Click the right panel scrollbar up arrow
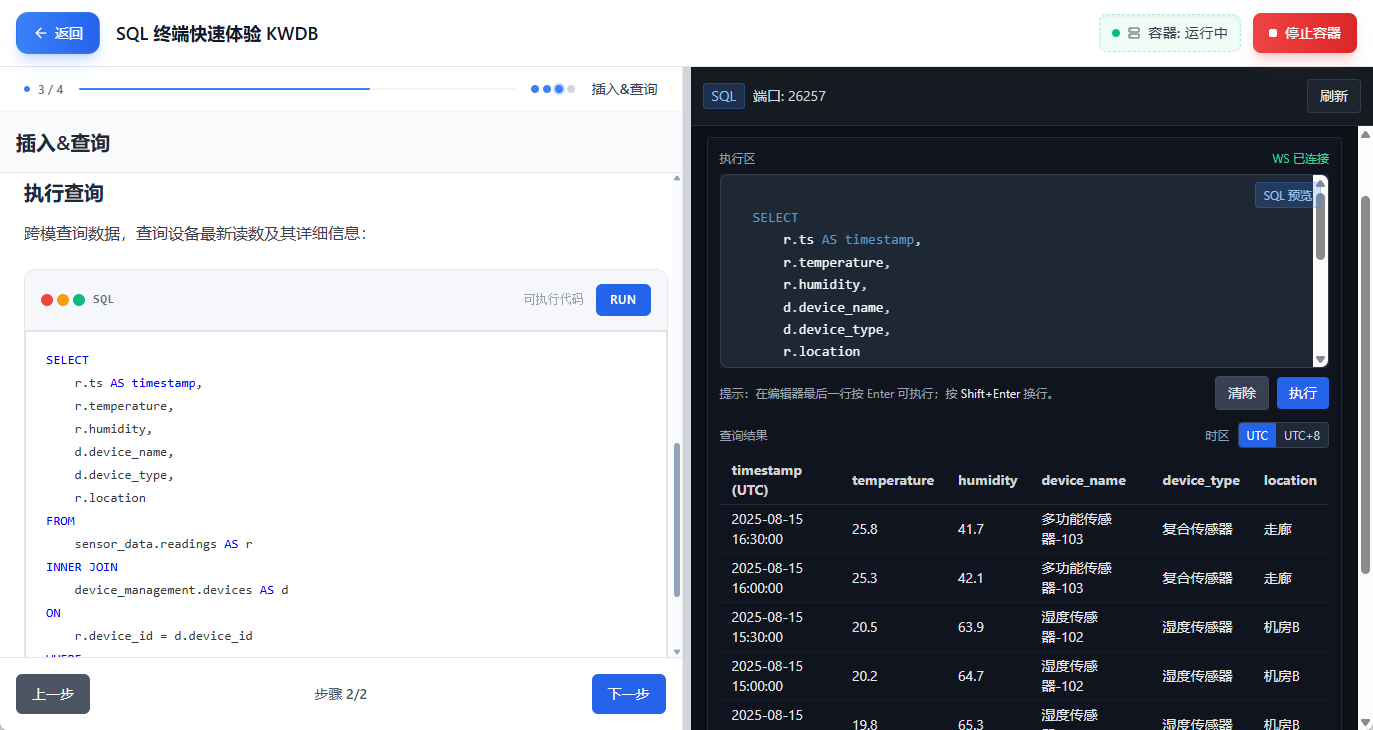The width and height of the screenshot is (1373, 730). [x=1365, y=133]
